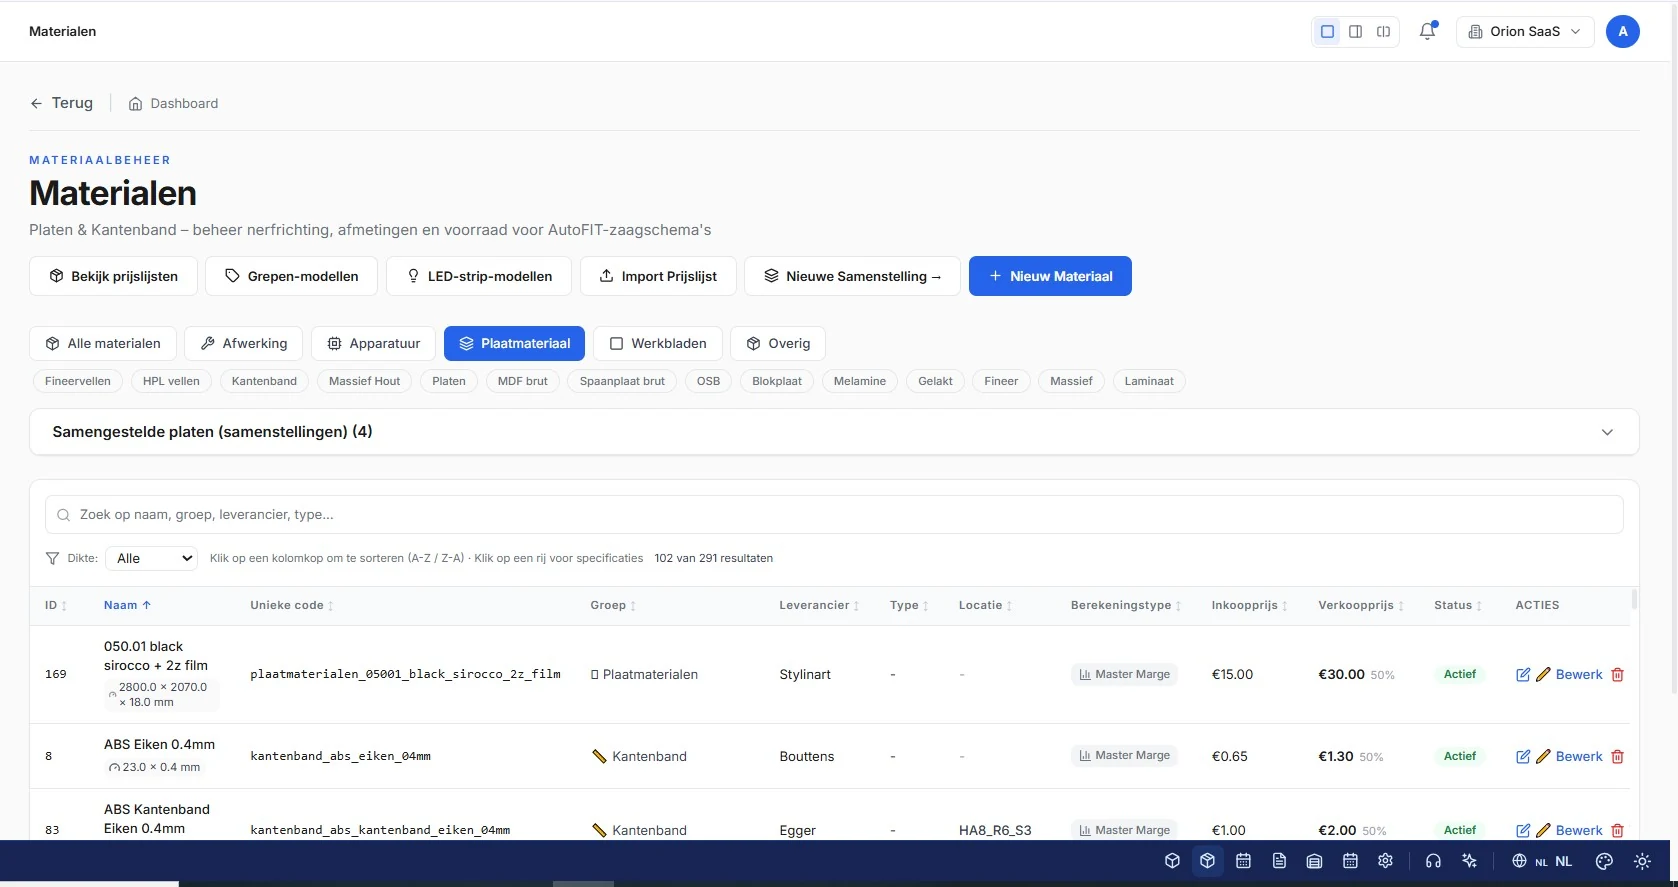
Task: Filter by the Melamine chip
Action: point(860,381)
